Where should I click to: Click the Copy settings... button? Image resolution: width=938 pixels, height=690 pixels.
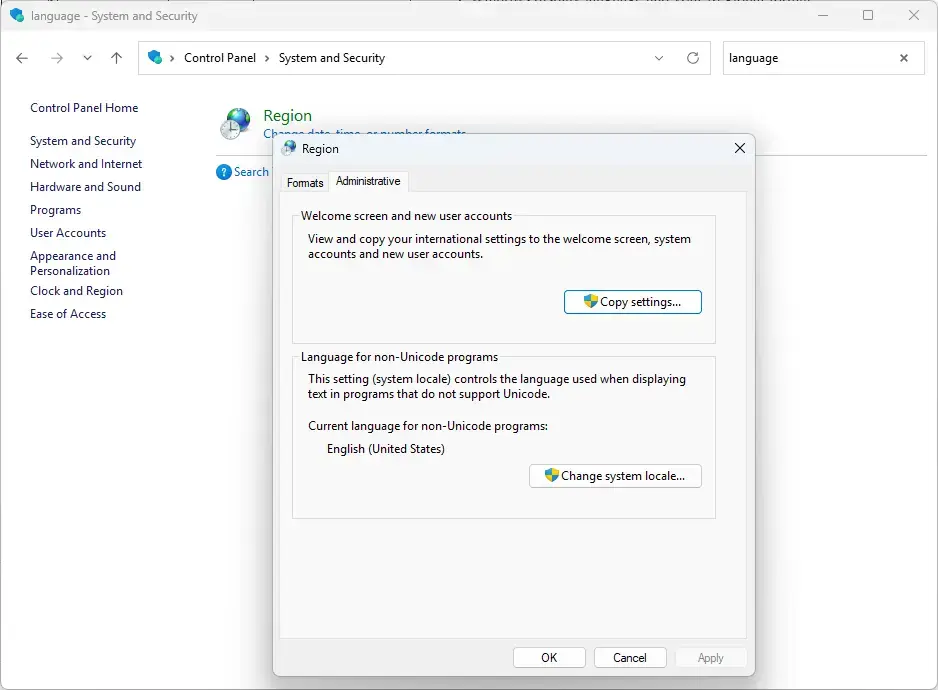(x=633, y=302)
